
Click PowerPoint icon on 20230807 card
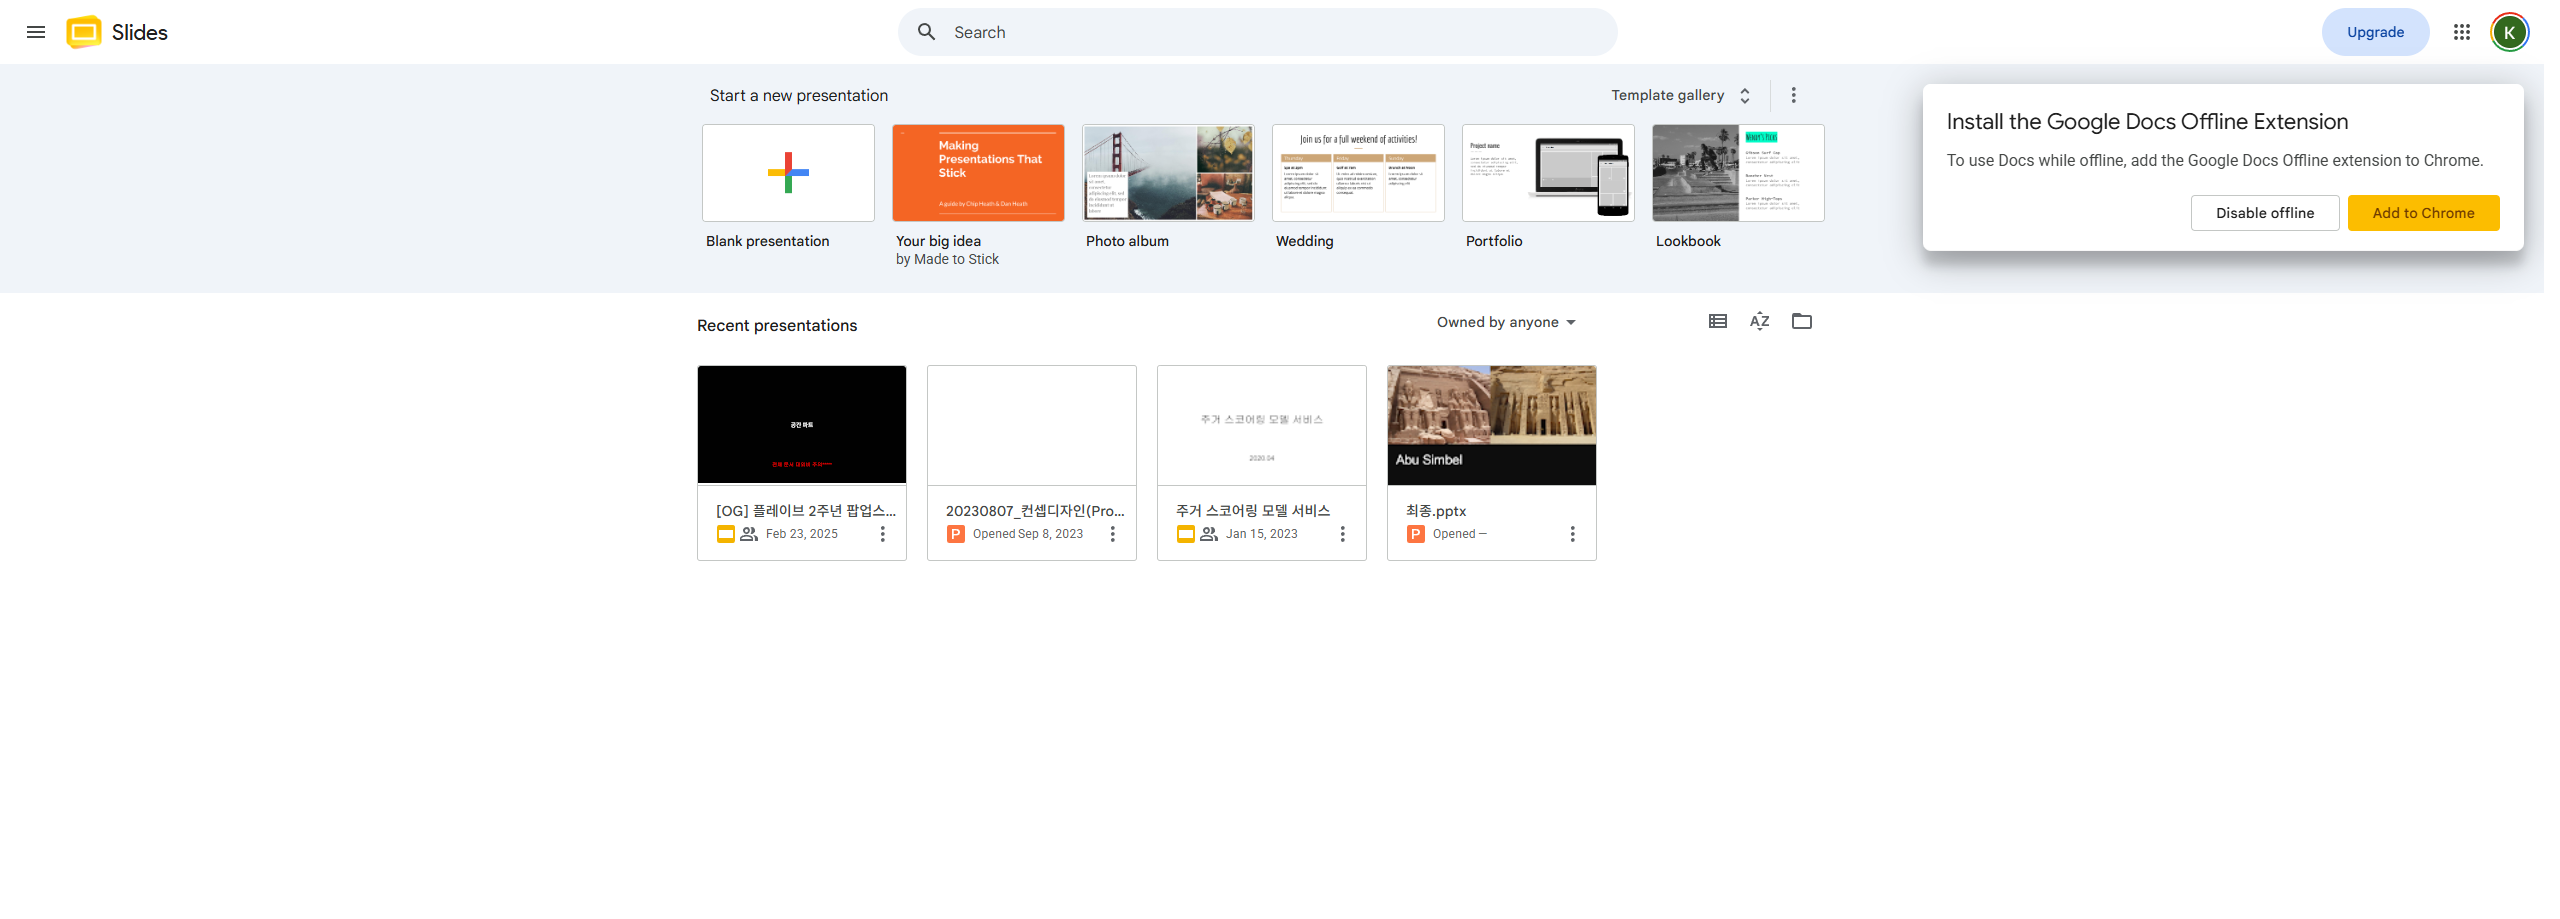(x=956, y=534)
